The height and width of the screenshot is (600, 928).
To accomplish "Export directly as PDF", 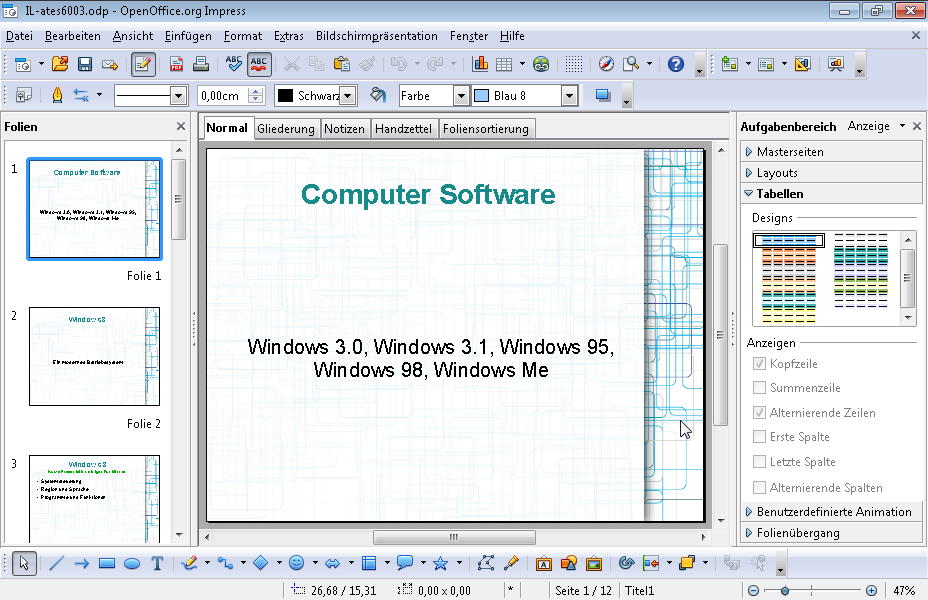I will (x=176, y=64).
